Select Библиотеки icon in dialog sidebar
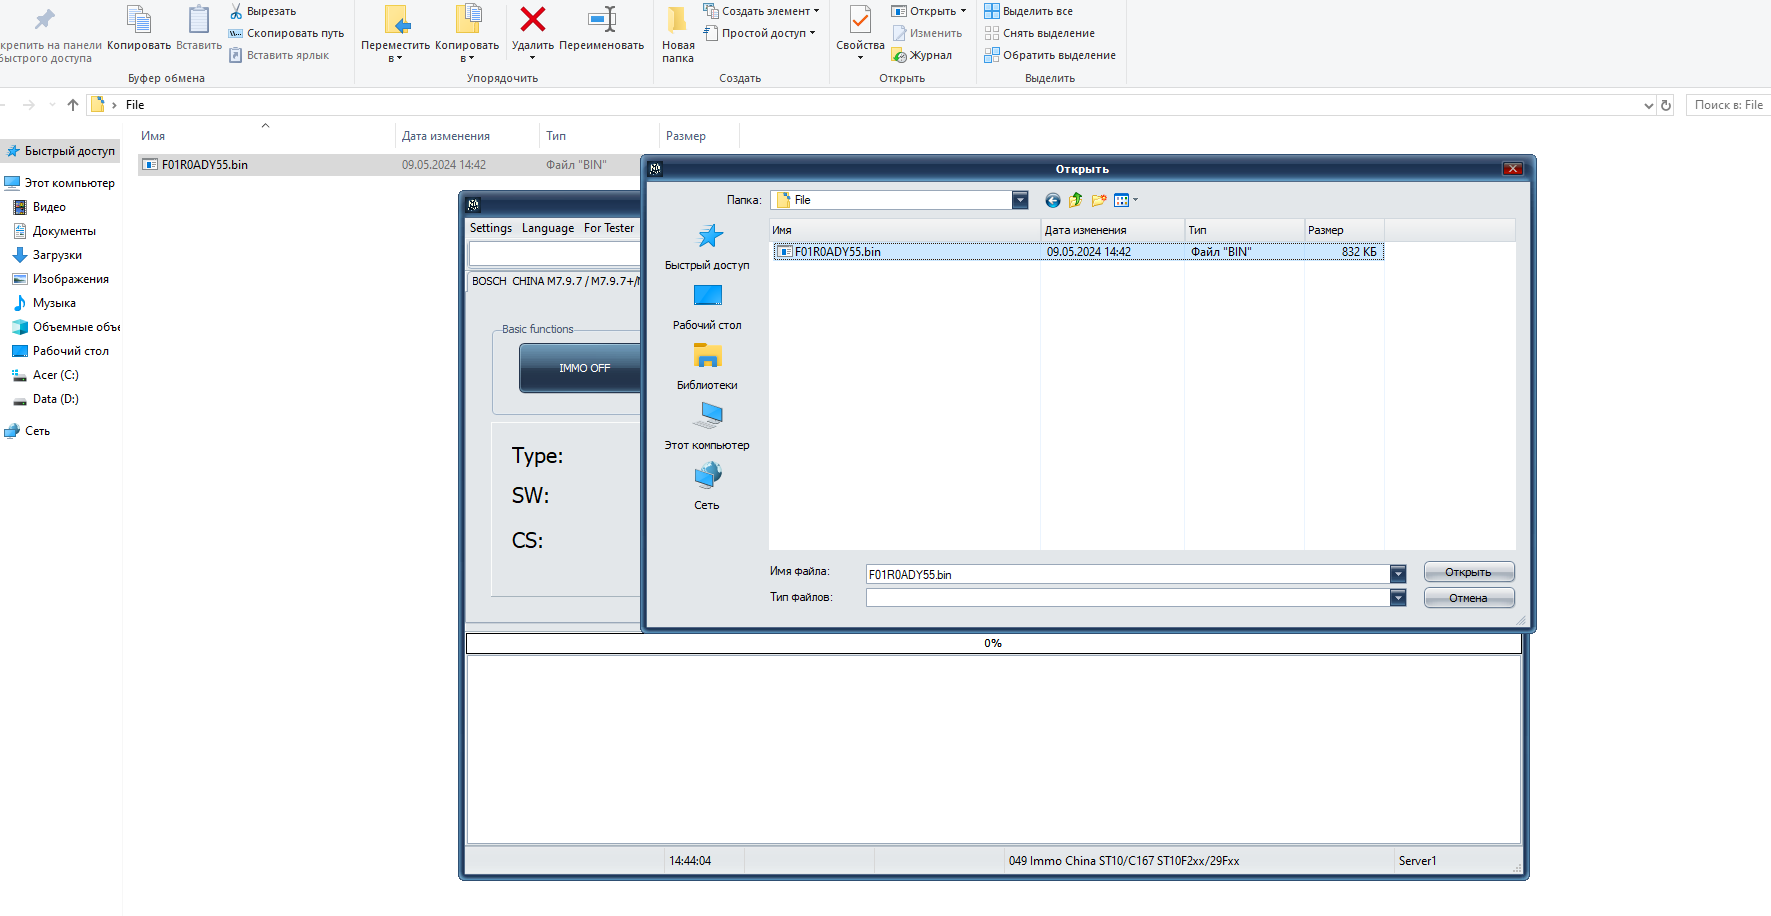This screenshot has height=916, width=1771. pyautogui.click(x=708, y=355)
